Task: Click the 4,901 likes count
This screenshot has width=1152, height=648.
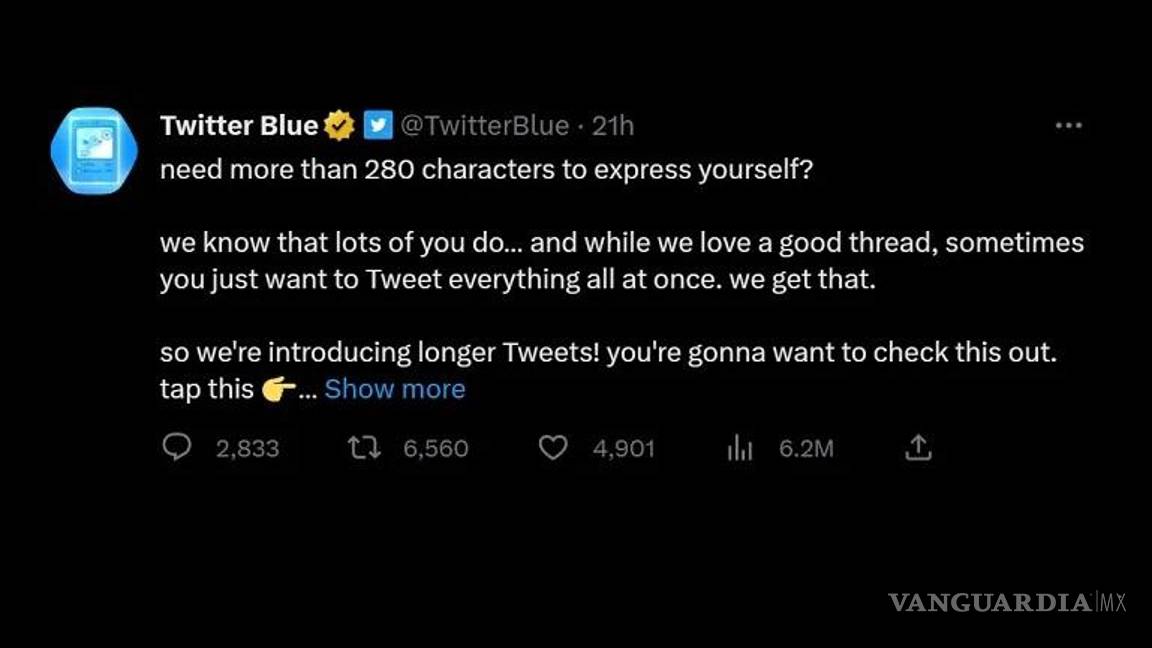Action: pos(623,449)
